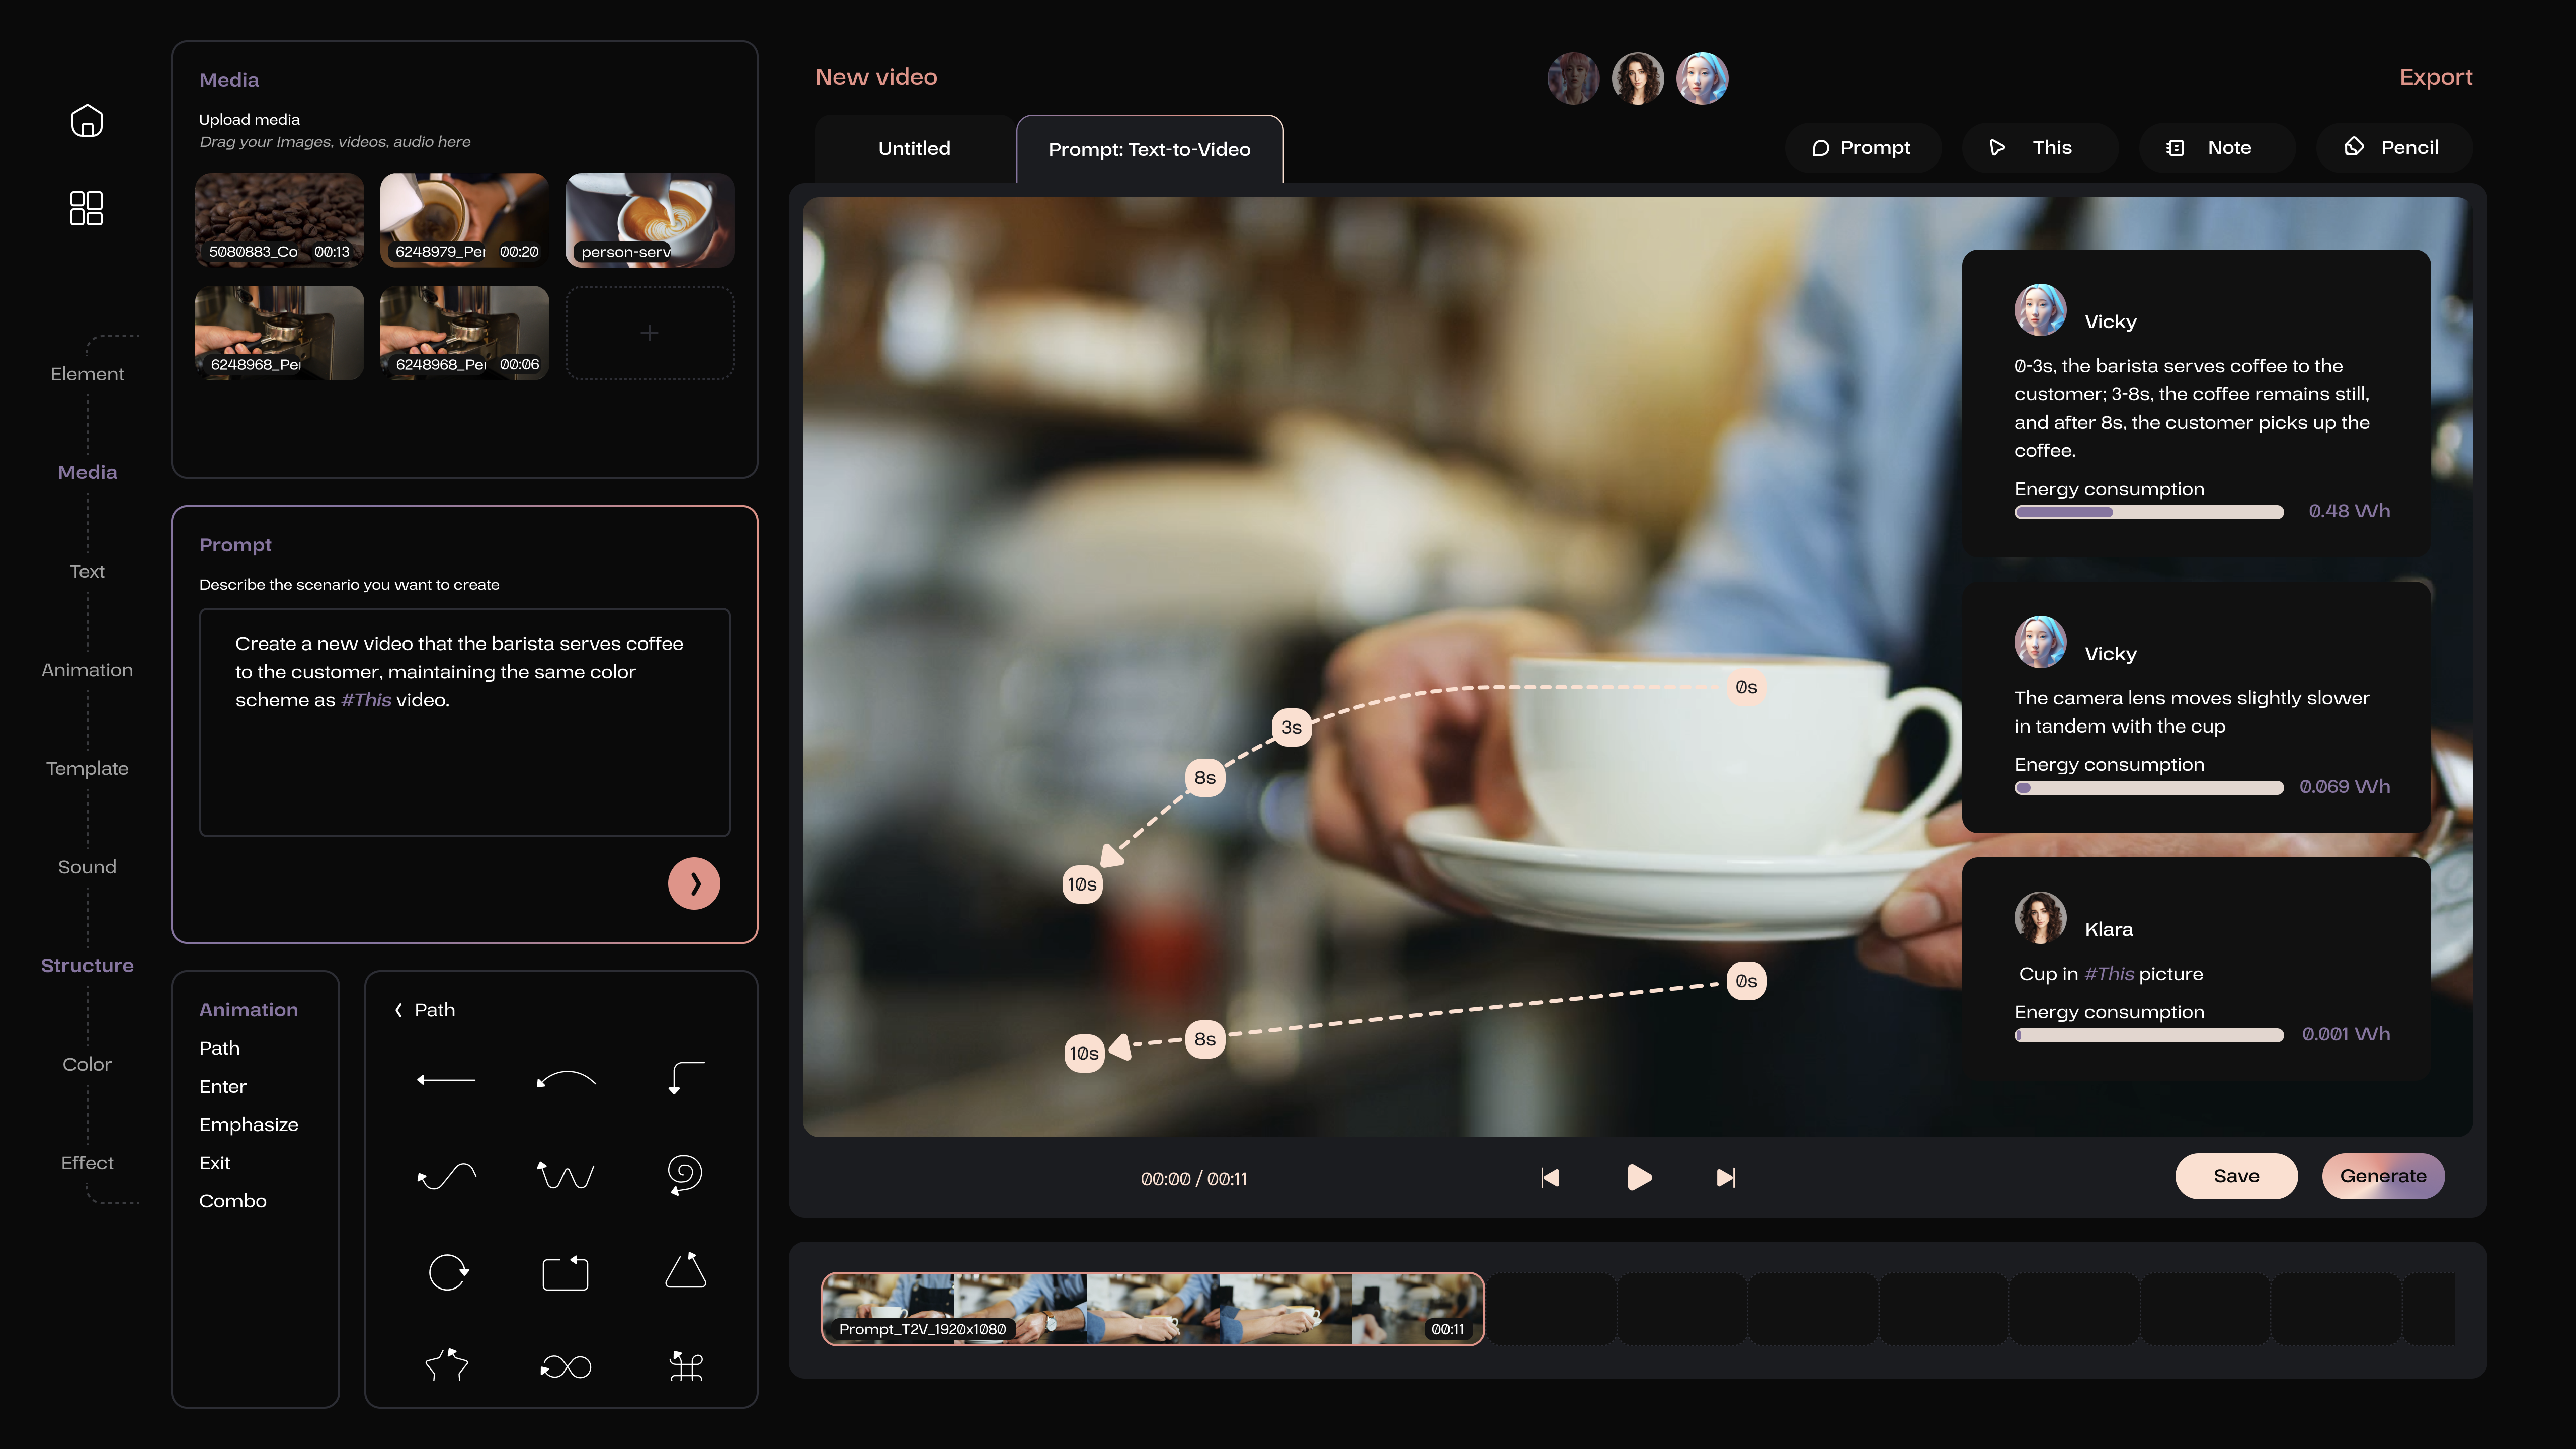
Task: Open the grid dashboard icon
Action: coord(87,208)
